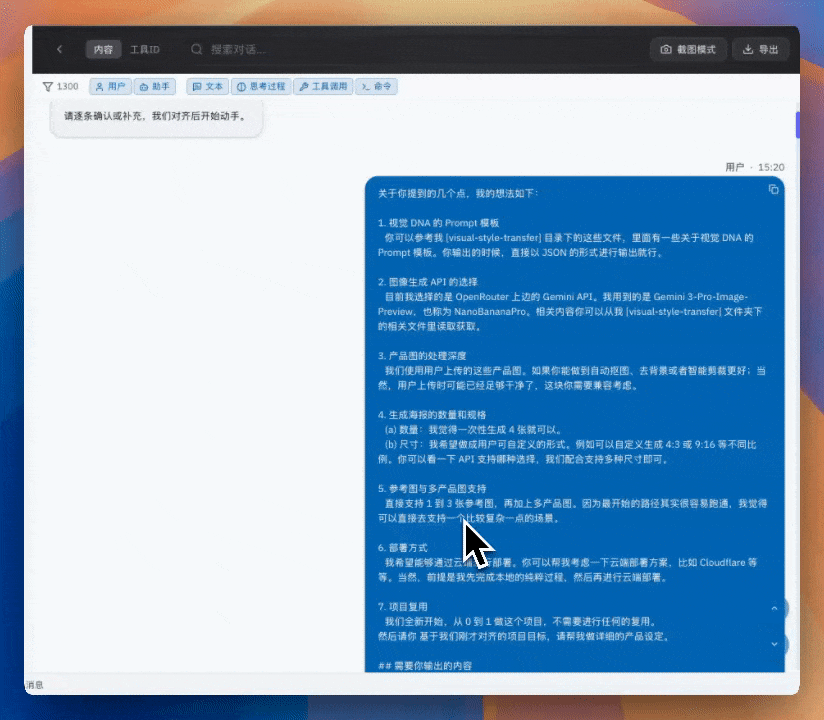824x720 pixels.
Task: Focus the 搜索对话 search field
Action: point(300,49)
